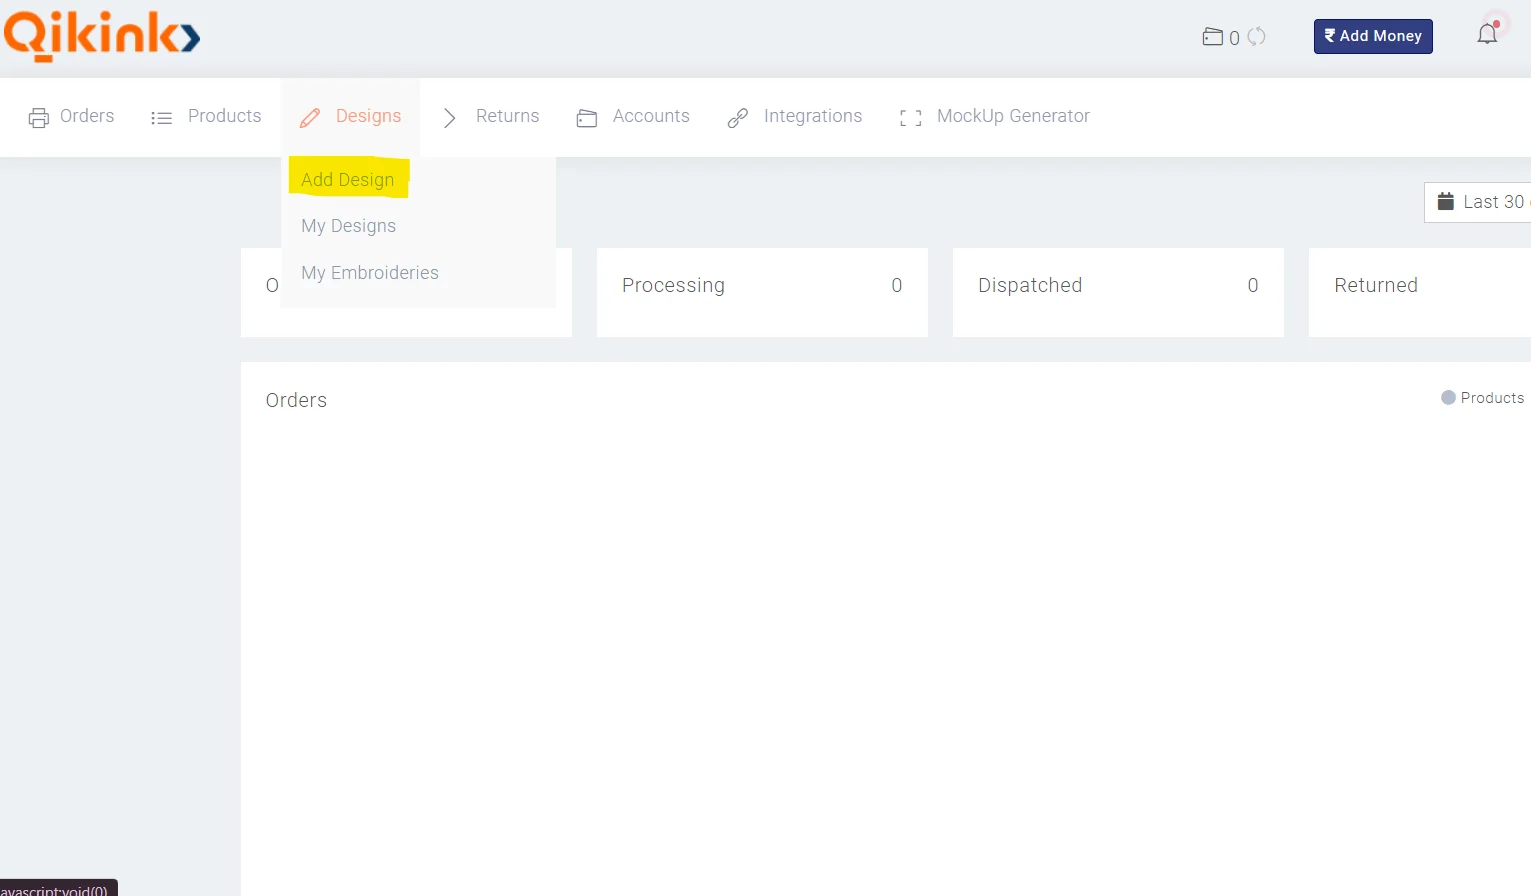Screen dimensions: 1531x896
Task: Click the MockUp Generator frame icon
Action: click(910, 118)
